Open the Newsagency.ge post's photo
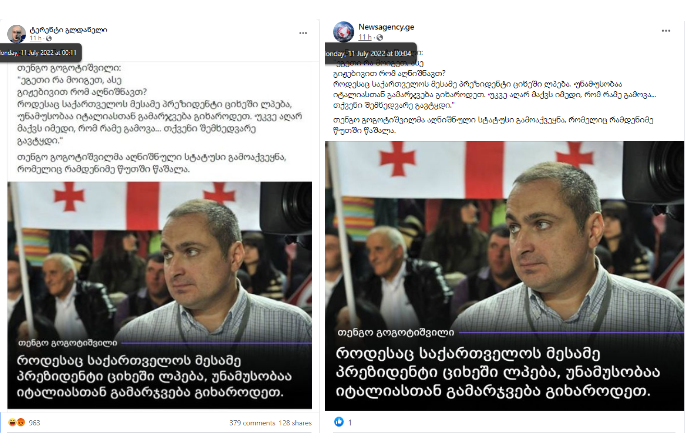Image resolution: width=686 pixels, height=433 pixels. 504,276
